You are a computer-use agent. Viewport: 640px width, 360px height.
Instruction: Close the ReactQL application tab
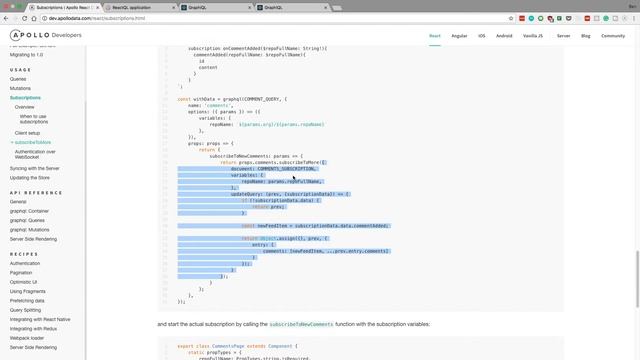(x=174, y=7)
